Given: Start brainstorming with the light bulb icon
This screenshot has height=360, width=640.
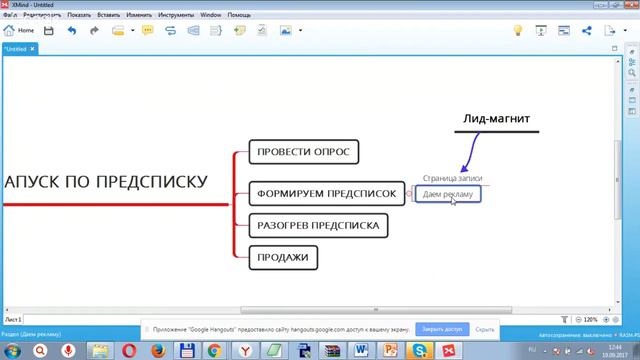Looking at the screenshot, I should 518,31.
